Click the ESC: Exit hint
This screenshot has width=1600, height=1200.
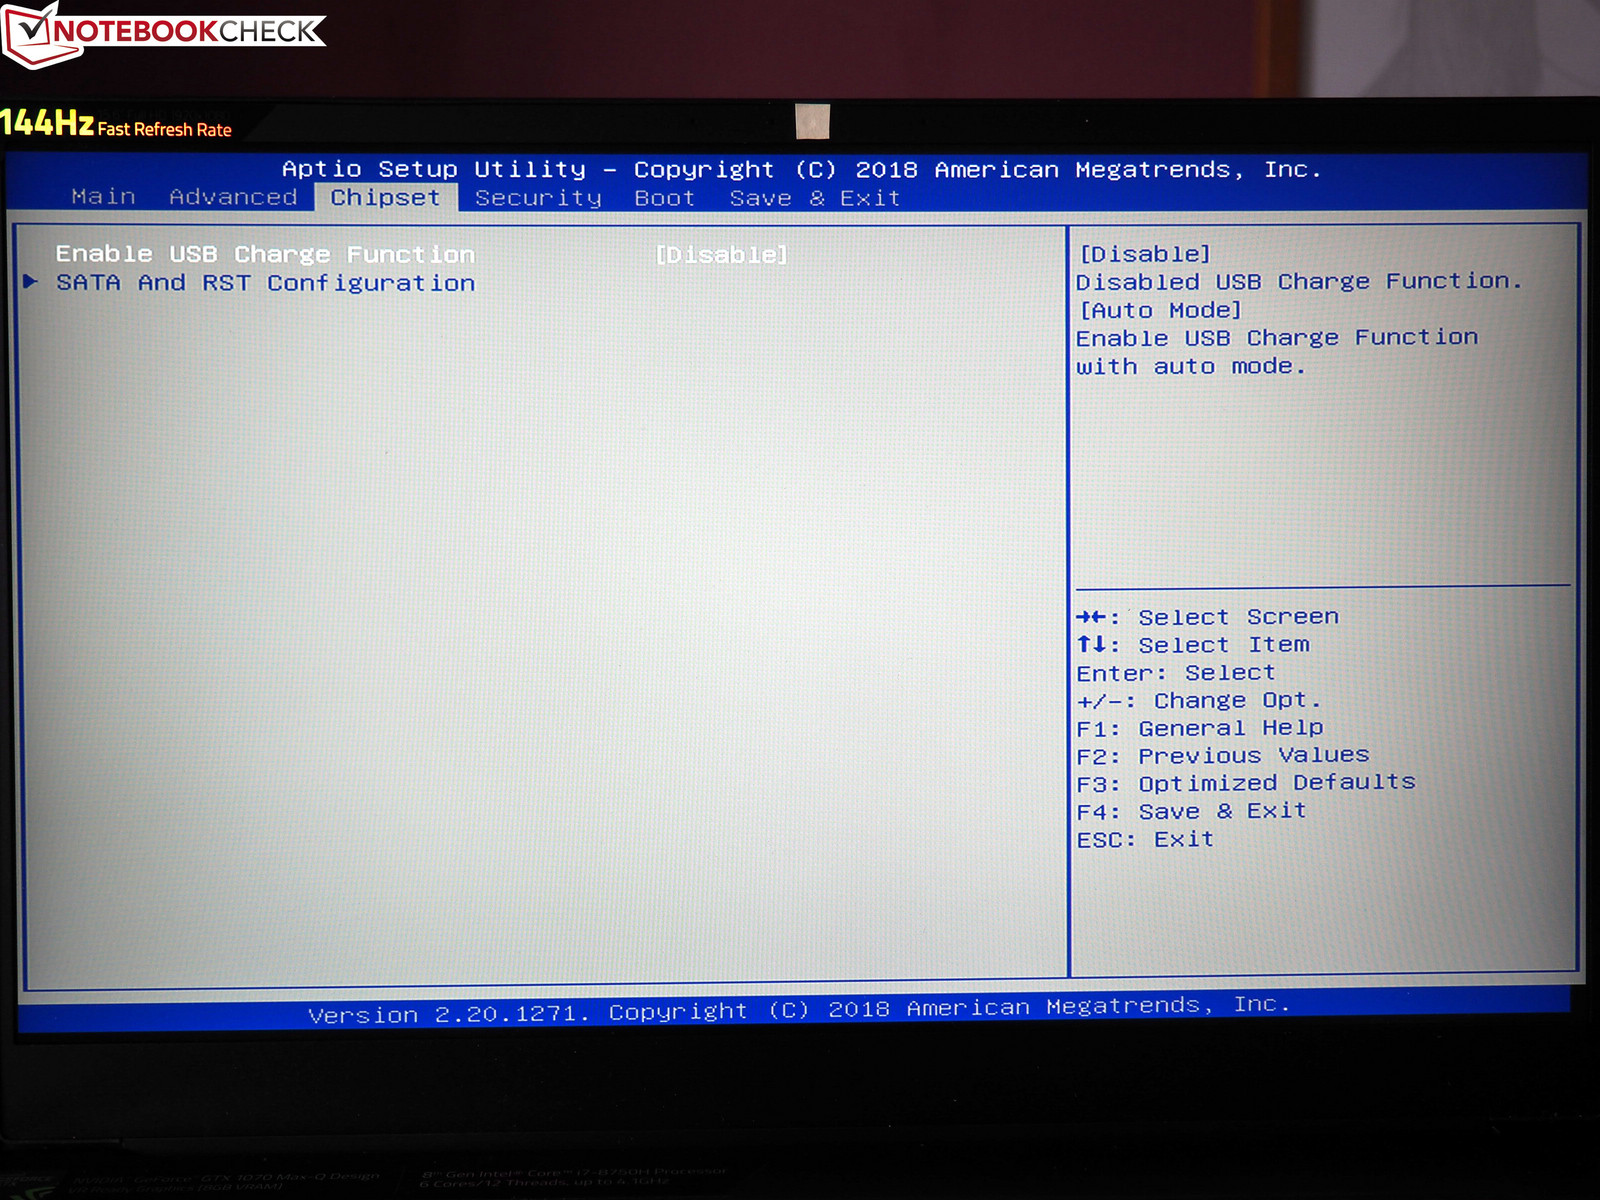click(1145, 839)
